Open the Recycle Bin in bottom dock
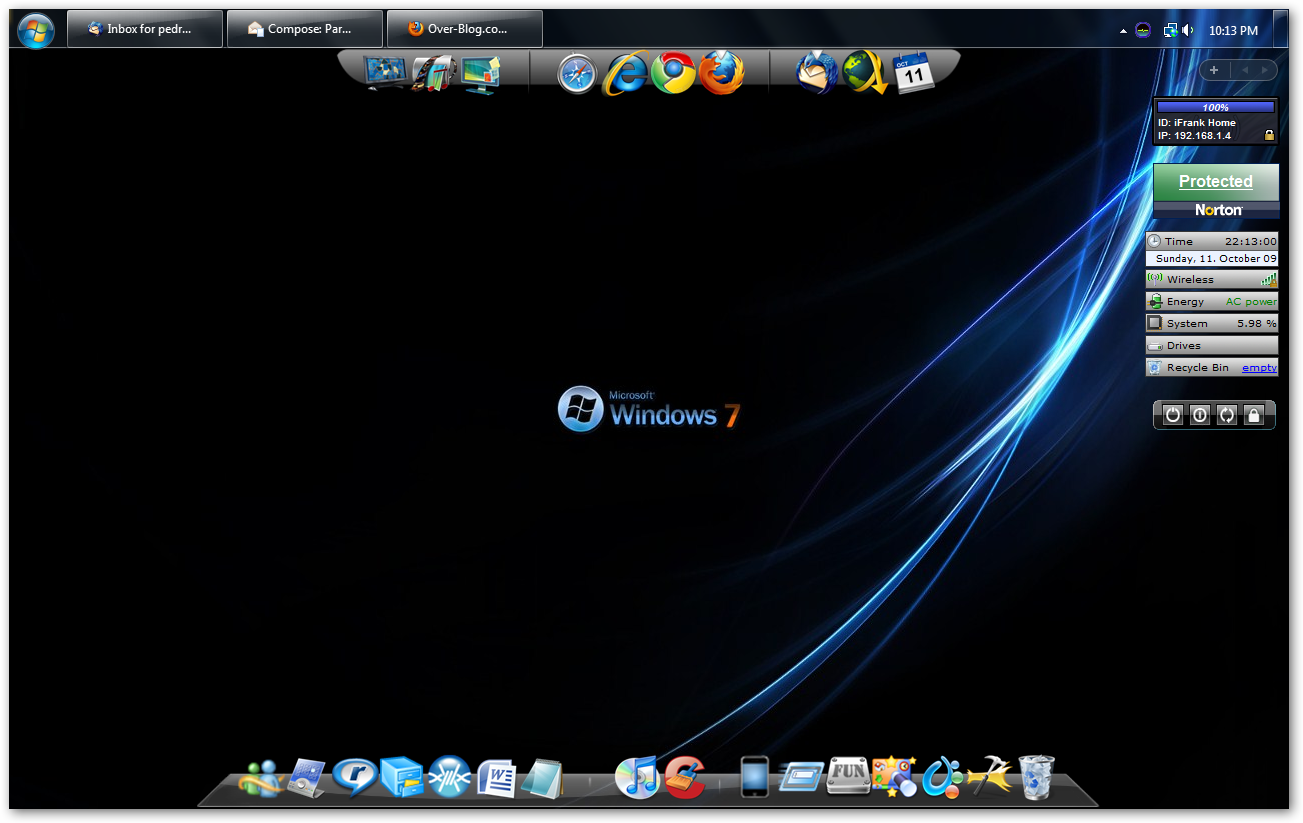This screenshot has width=1303, height=823. point(1036,777)
